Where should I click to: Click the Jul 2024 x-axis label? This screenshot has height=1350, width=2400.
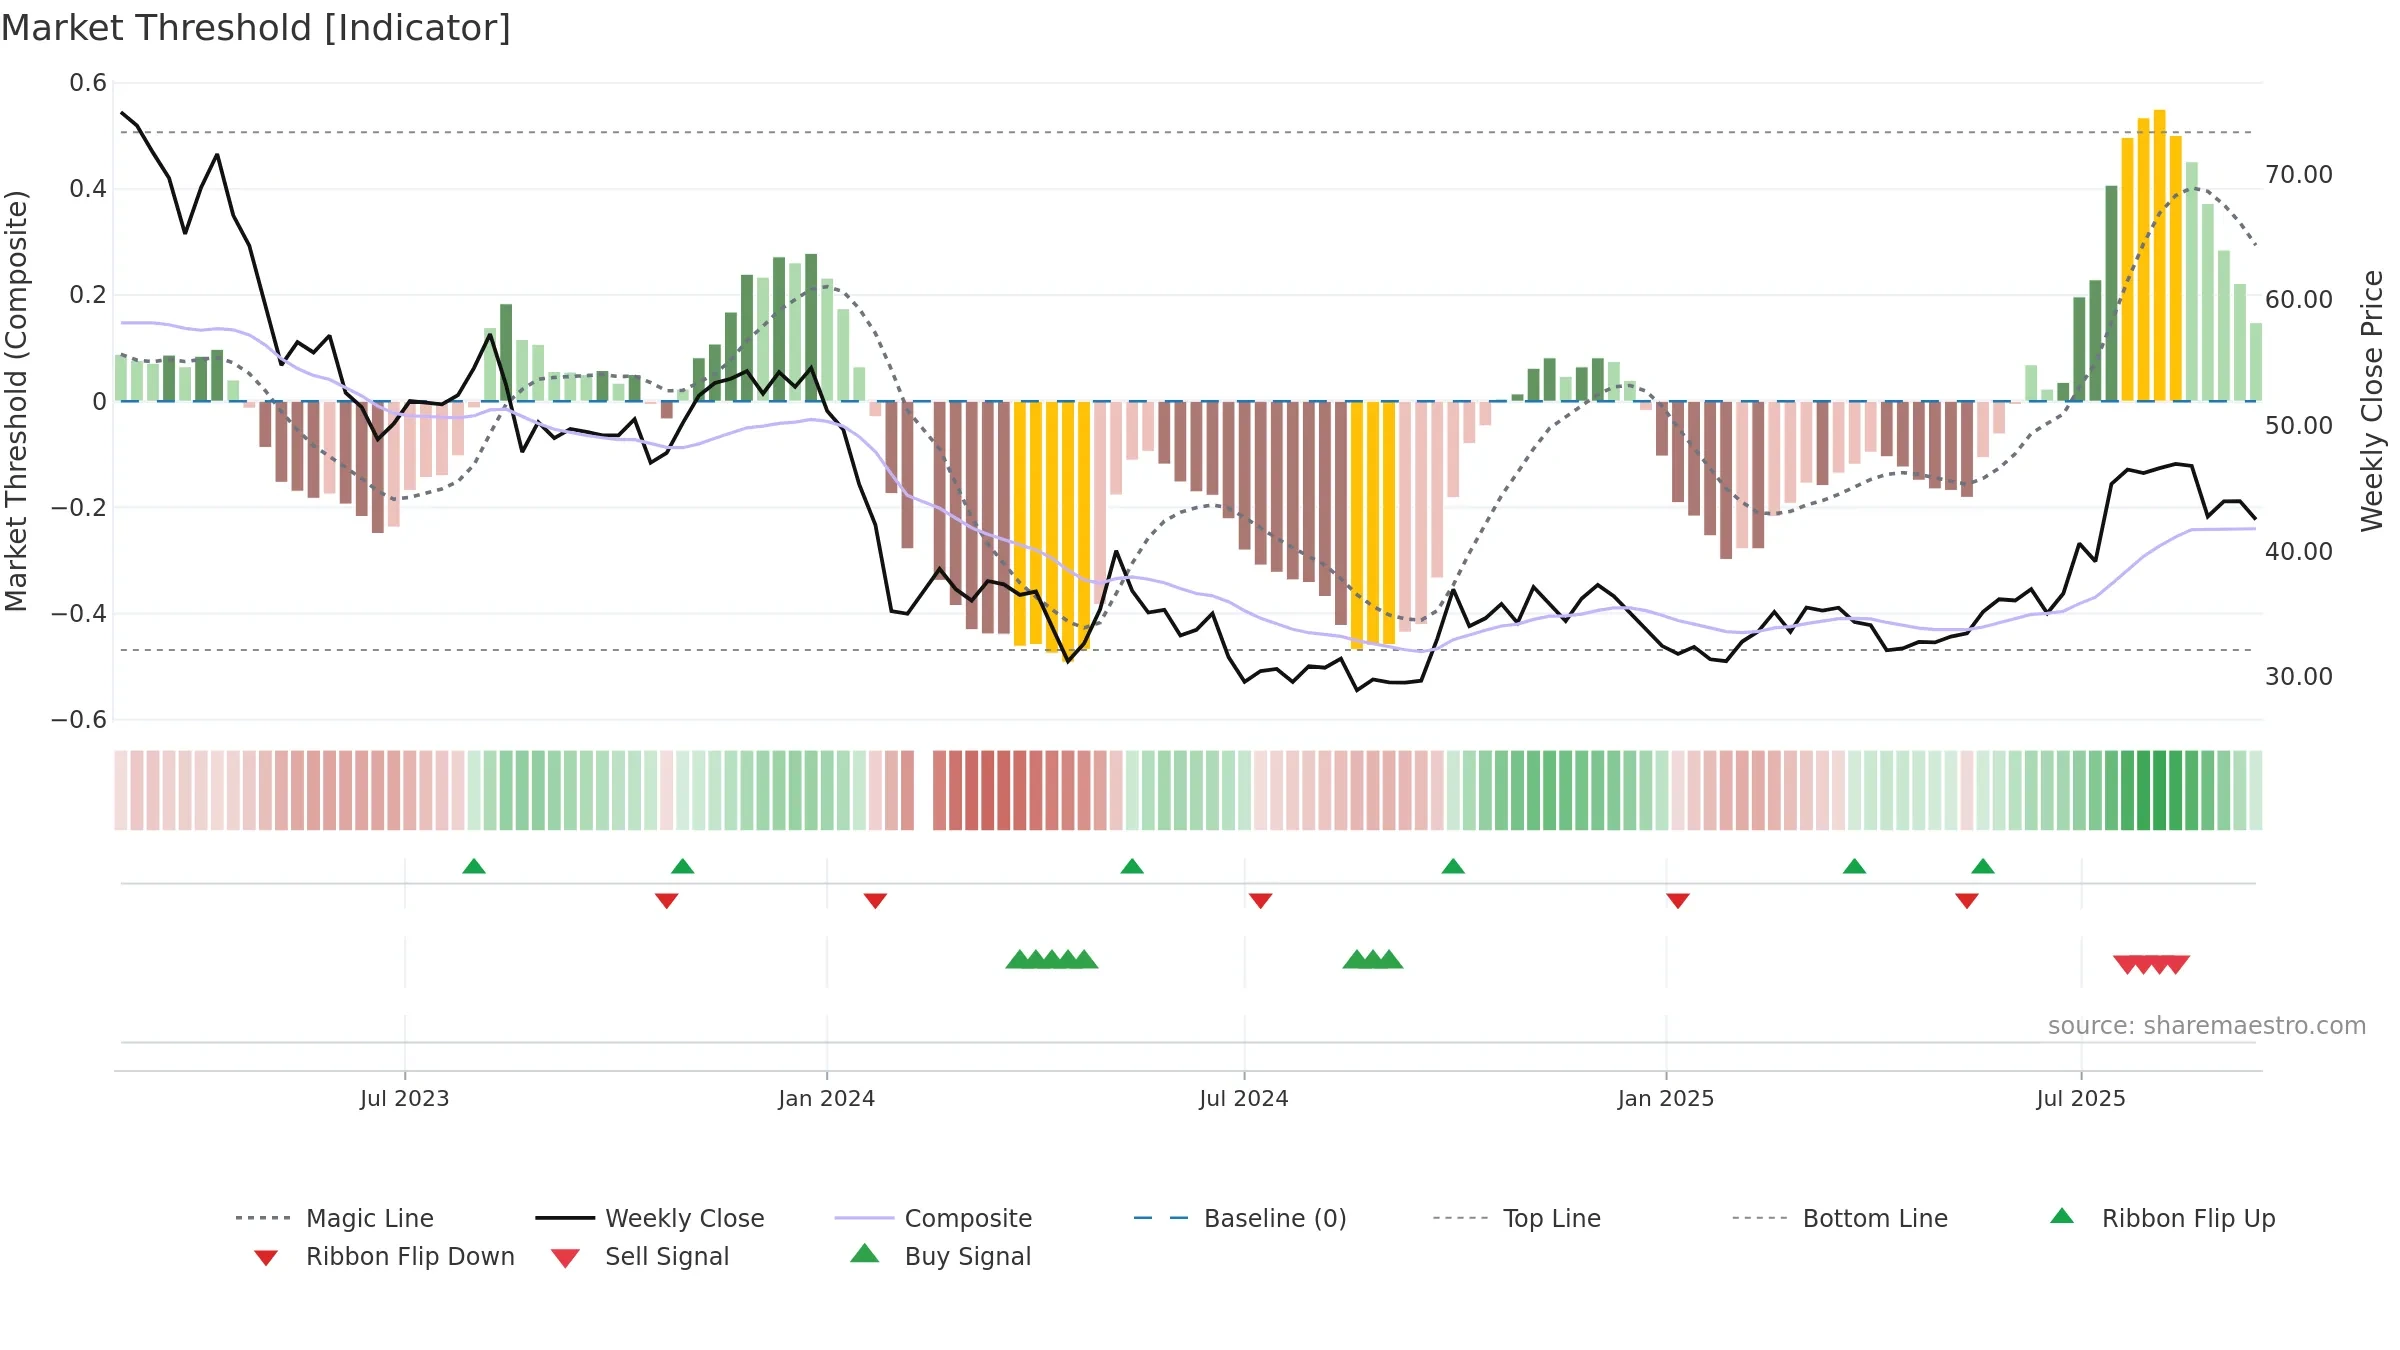(1244, 1098)
